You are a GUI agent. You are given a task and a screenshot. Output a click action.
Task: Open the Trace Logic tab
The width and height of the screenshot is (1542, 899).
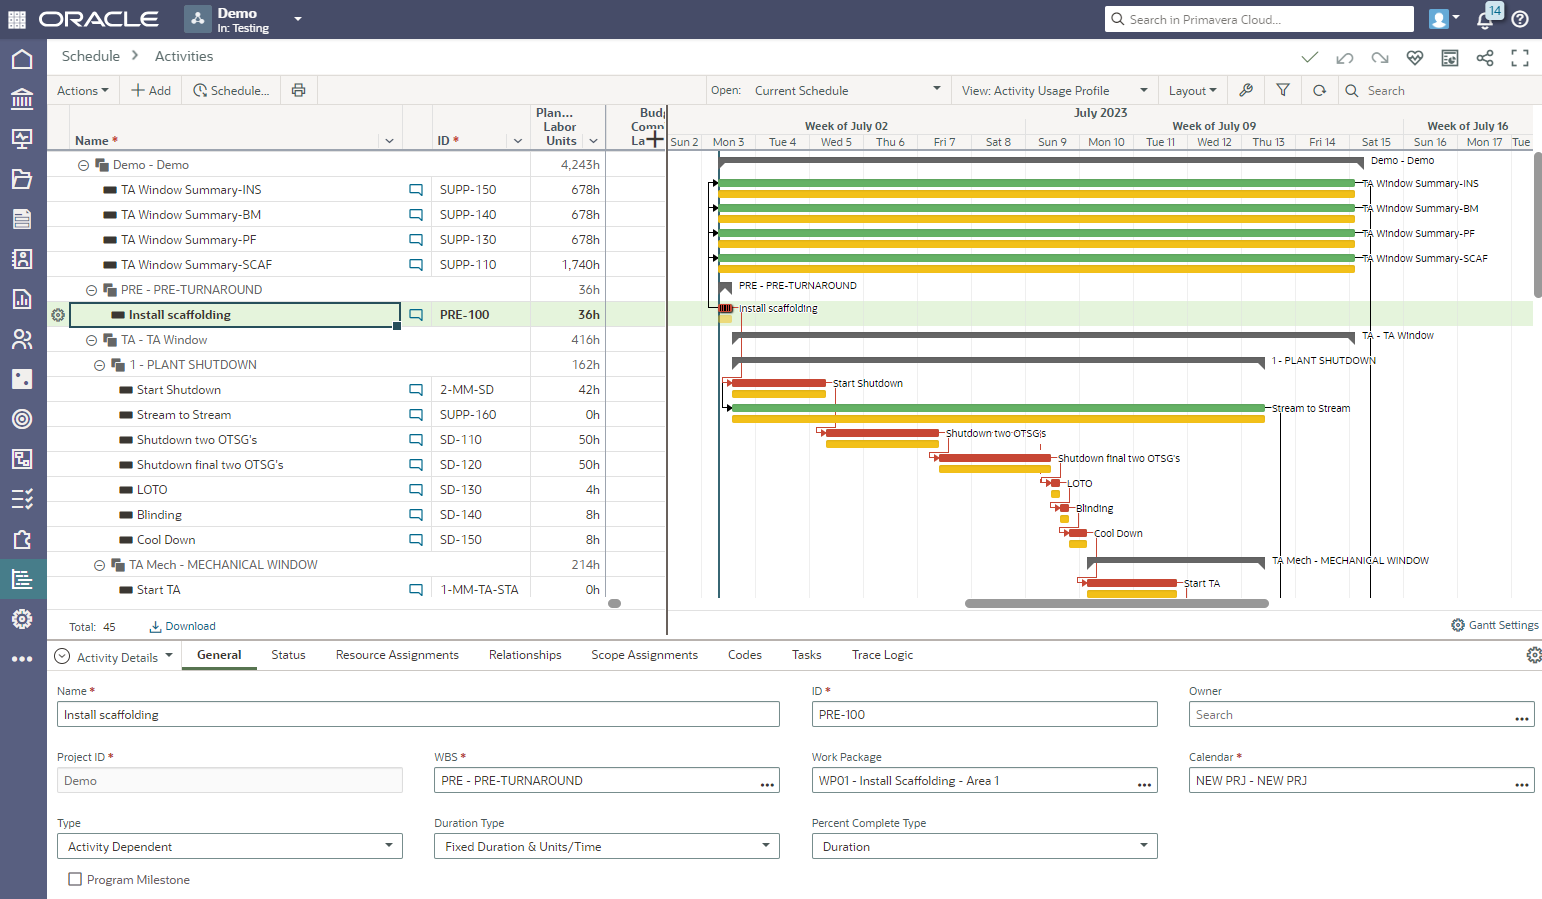(881, 655)
